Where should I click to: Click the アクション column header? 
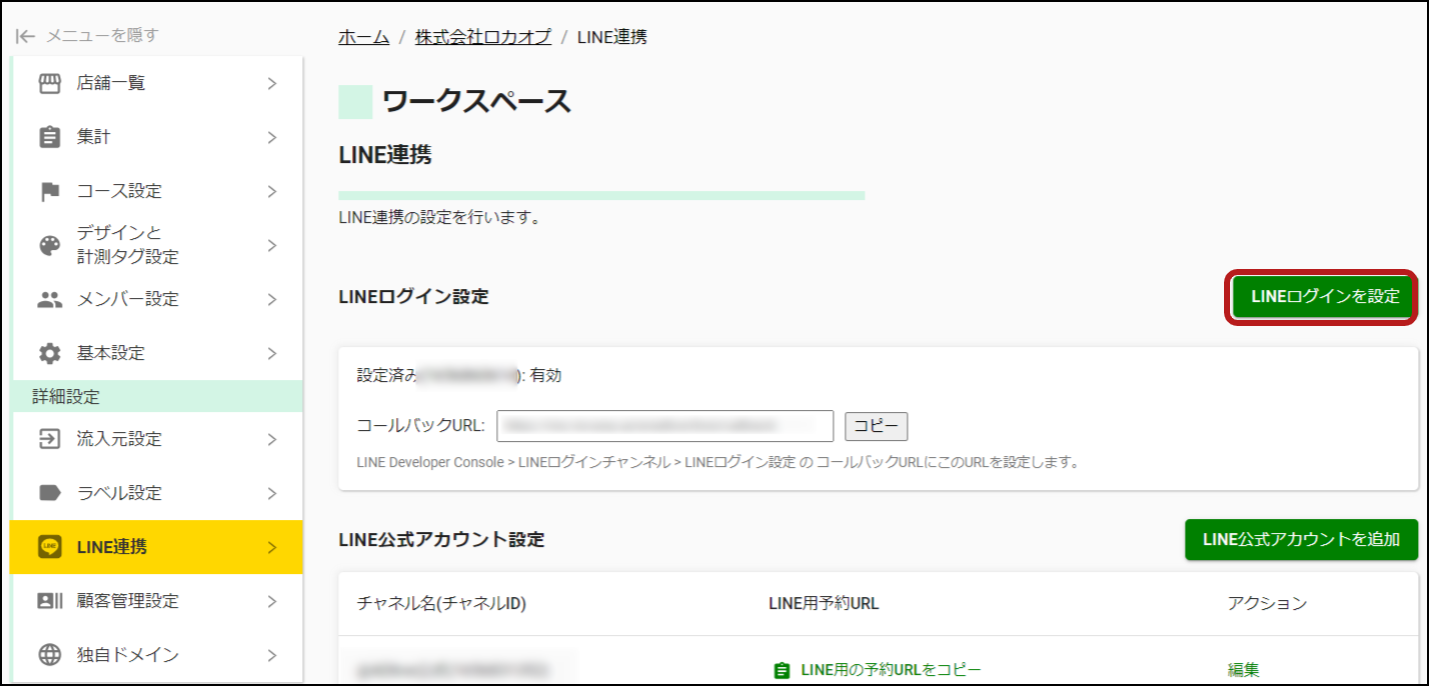pos(1267,603)
